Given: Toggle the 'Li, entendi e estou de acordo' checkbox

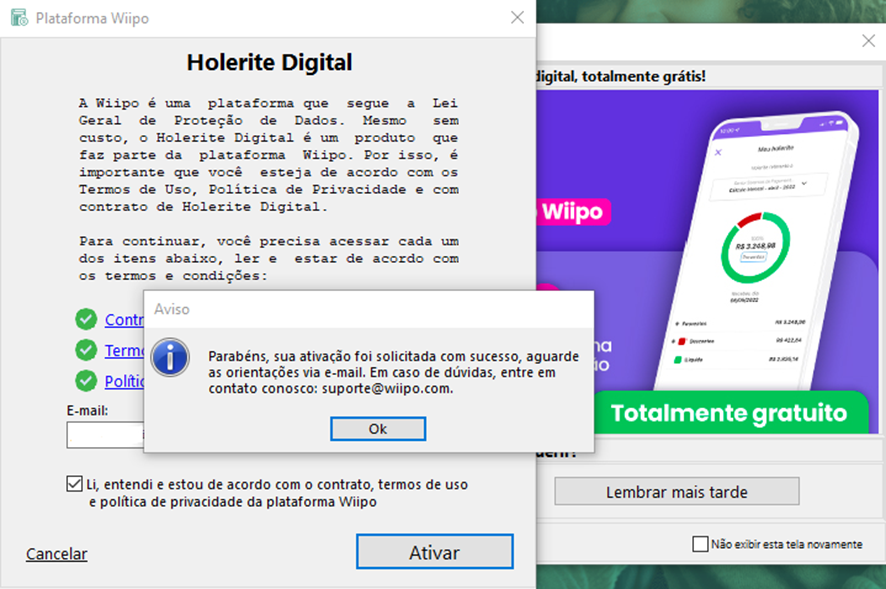Looking at the screenshot, I should coord(75,484).
